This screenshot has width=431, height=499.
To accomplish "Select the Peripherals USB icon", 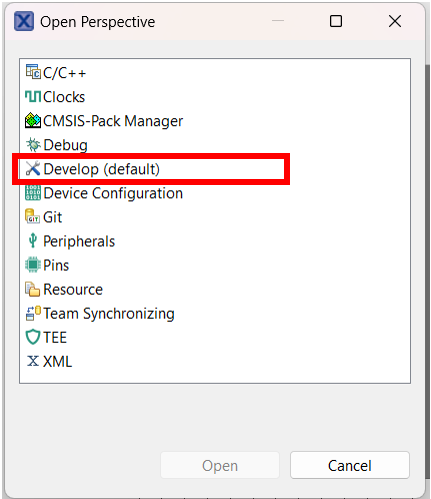I will point(33,241).
